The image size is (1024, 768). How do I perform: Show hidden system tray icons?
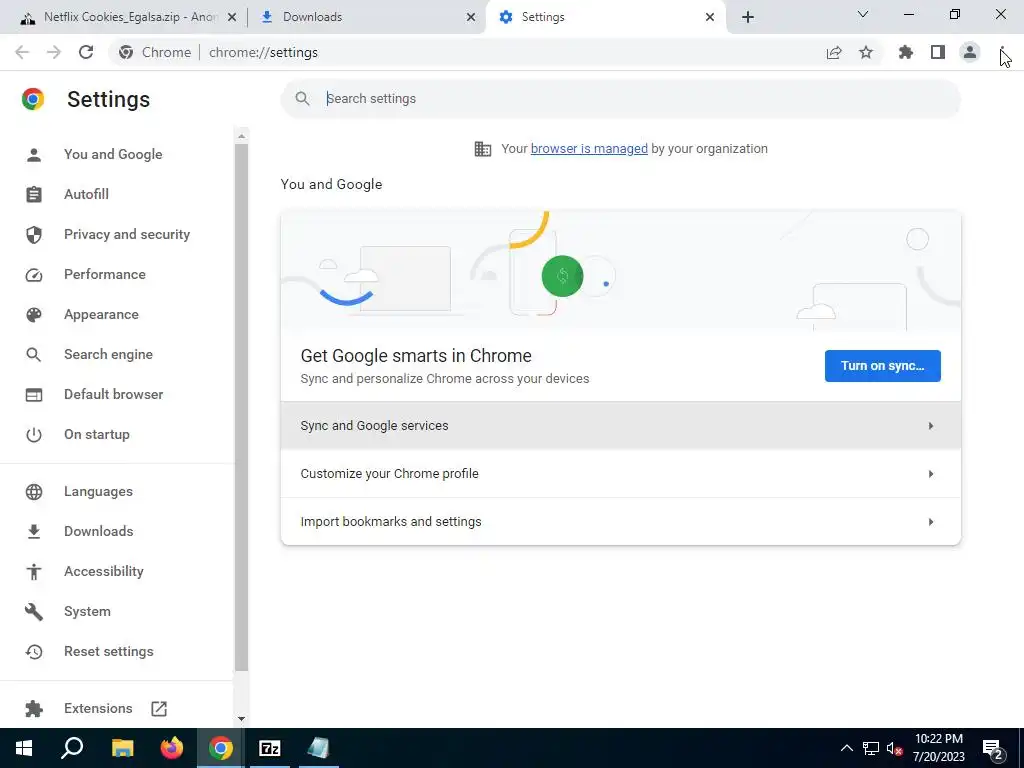click(846, 748)
